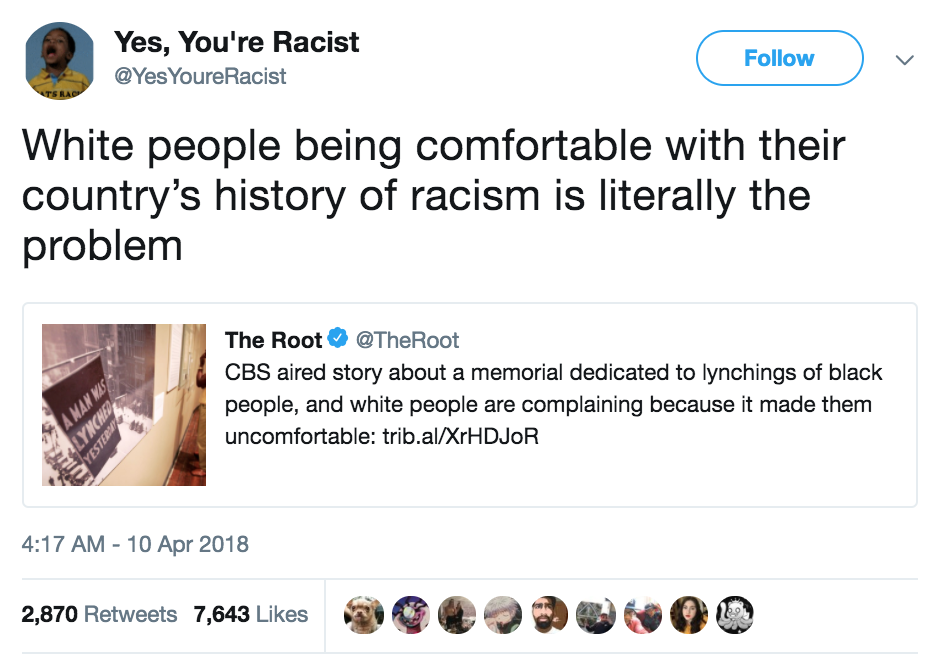Click the small dog liker avatar
The width and height of the screenshot is (940, 664).
click(x=362, y=614)
